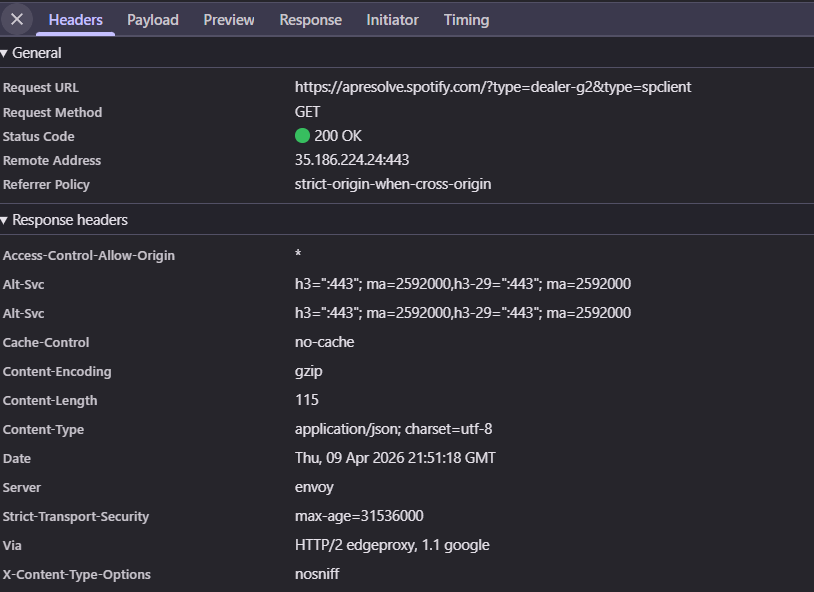Open the Preview tab
This screenshot has width=814, height=592.
(x=228, y=19)
